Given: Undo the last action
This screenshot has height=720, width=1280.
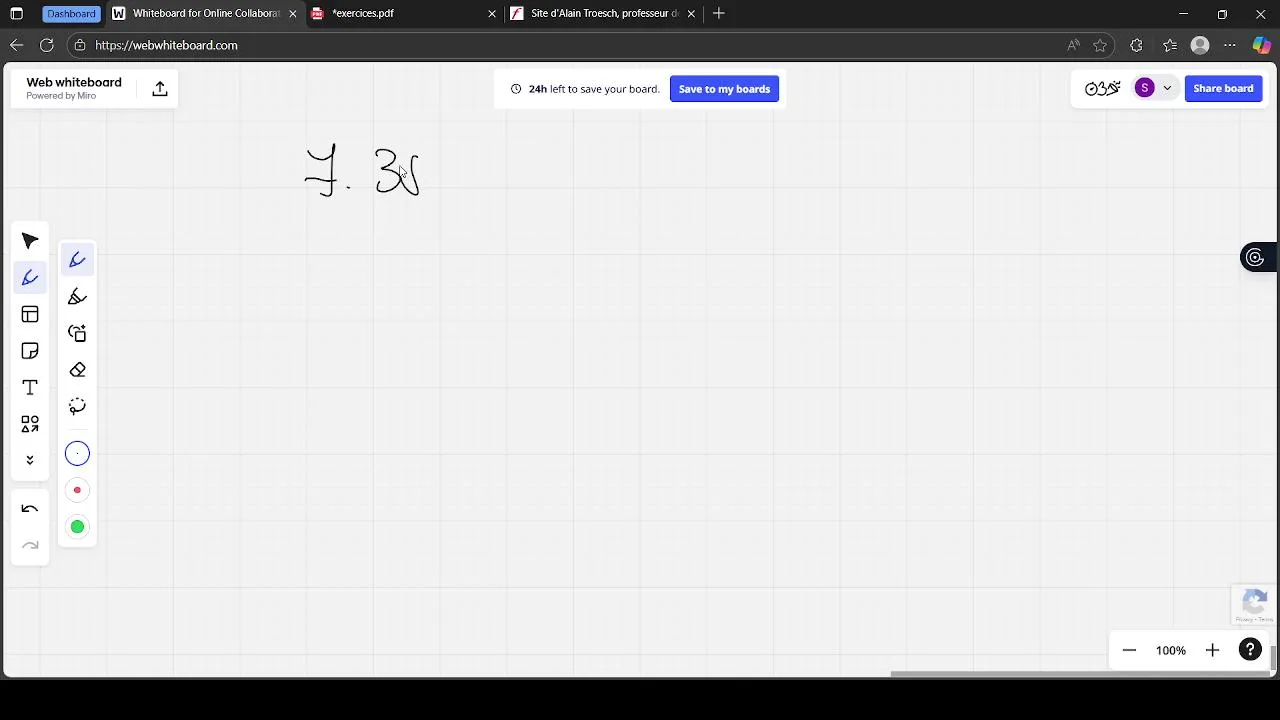Looking at the screenshot, I should click(x=30, y=509).
